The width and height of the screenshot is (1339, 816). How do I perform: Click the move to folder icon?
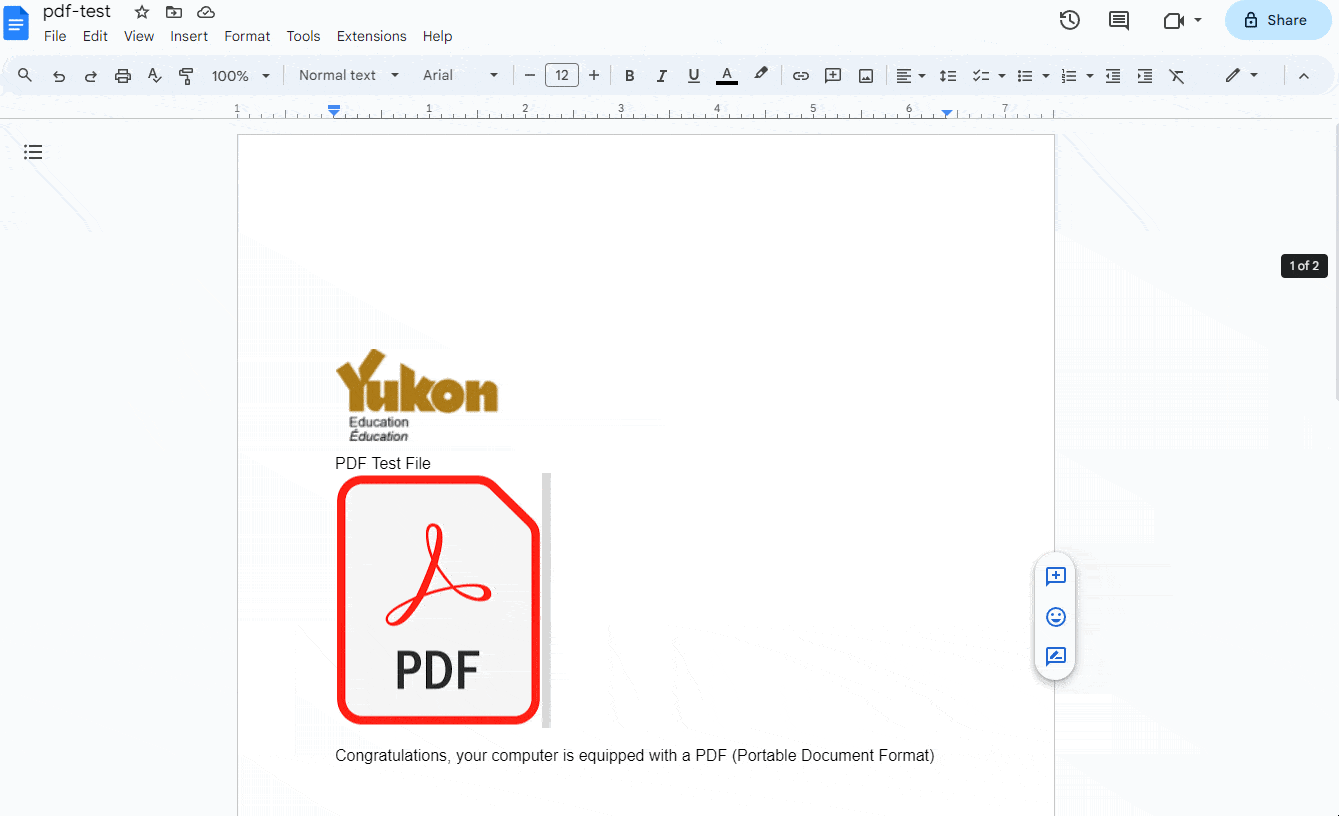174,12
